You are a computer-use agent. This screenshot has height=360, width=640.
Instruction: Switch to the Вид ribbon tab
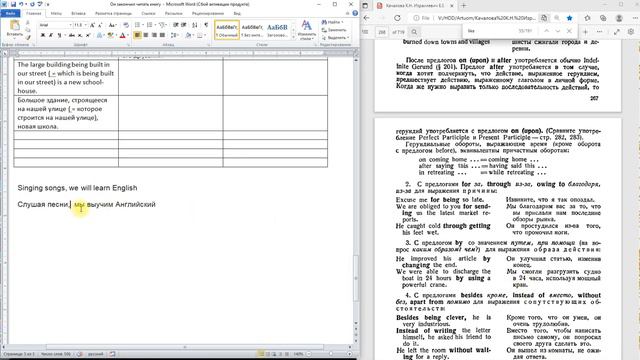click(x=237, y=13)
